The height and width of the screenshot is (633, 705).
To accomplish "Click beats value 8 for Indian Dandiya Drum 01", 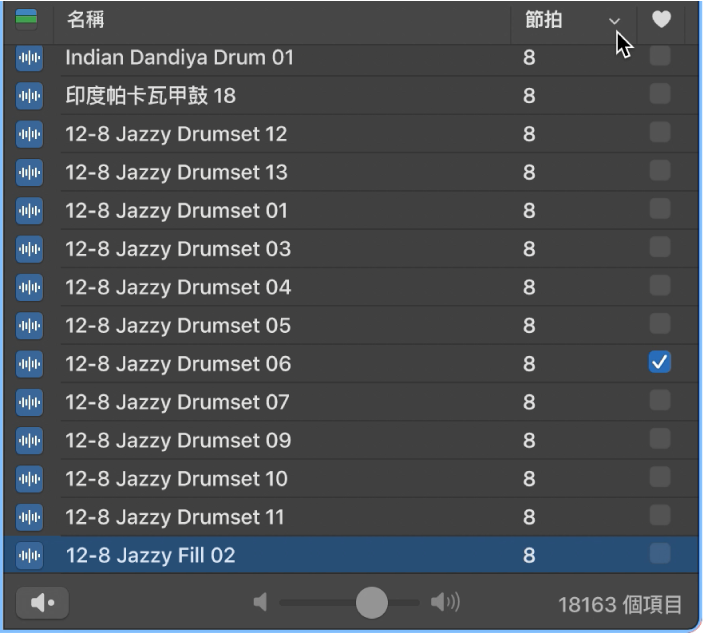I will (529, 58).
